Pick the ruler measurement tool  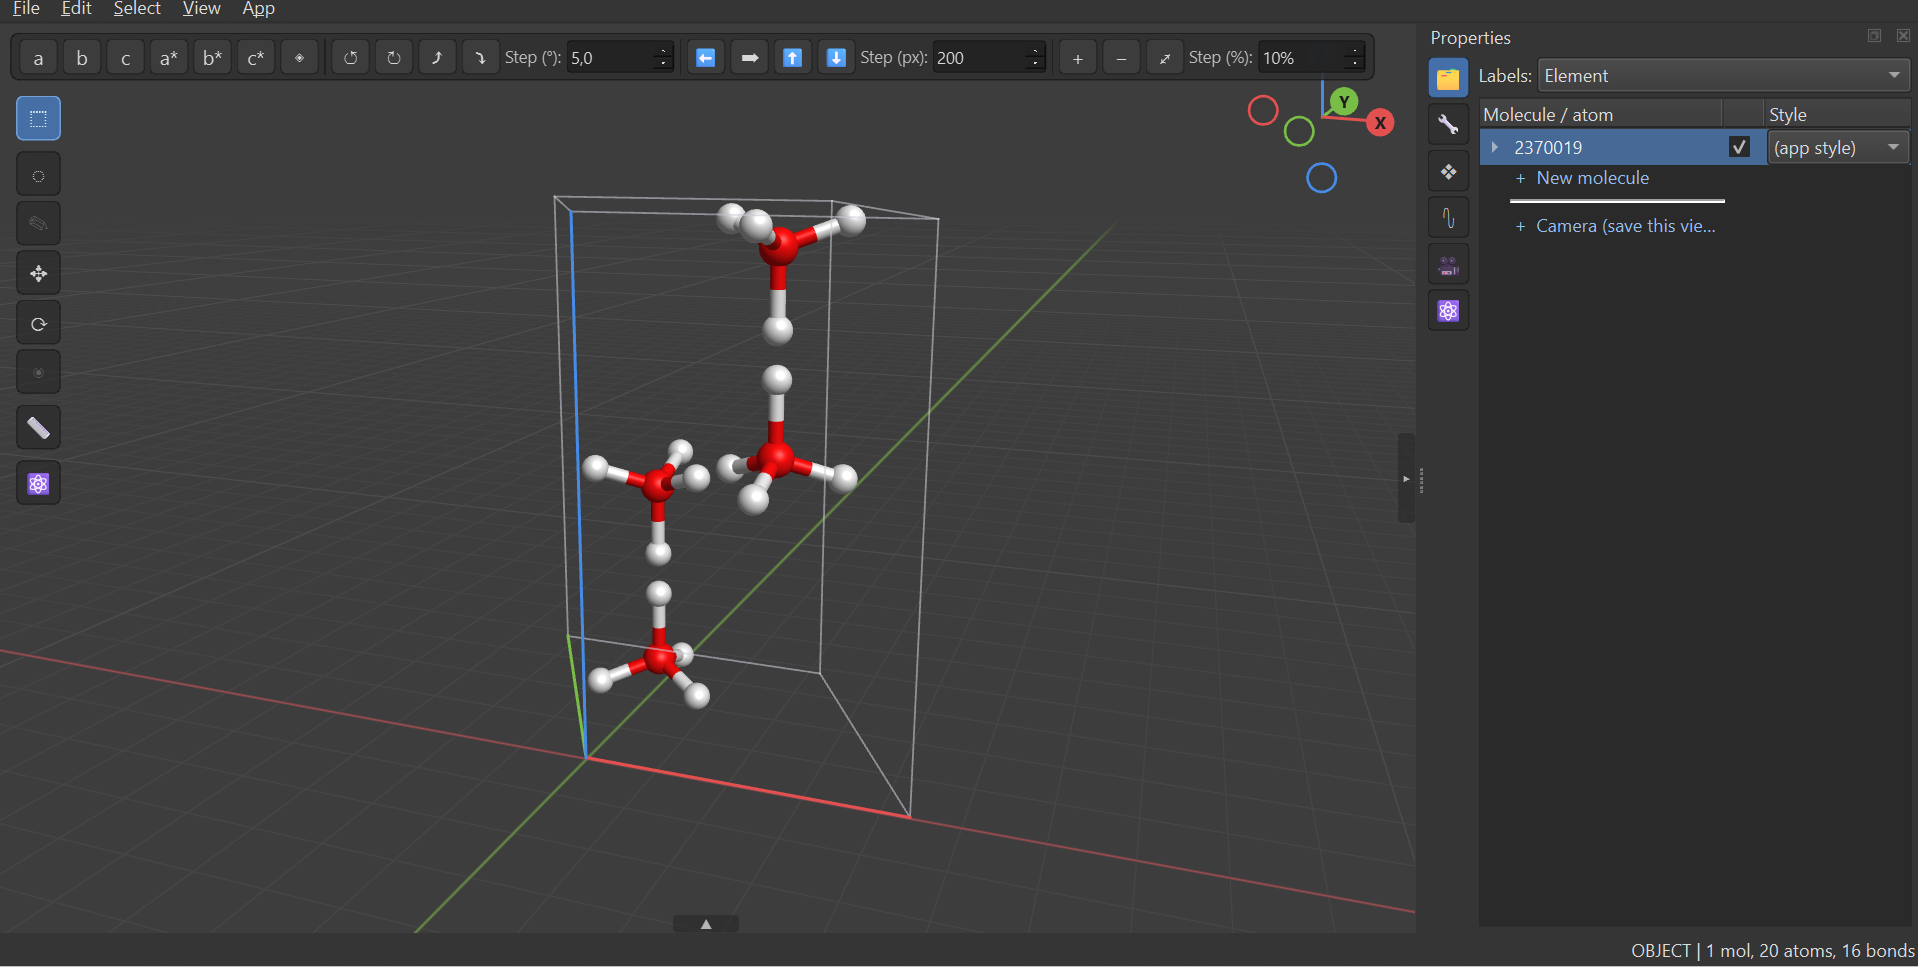pos(38,428)
